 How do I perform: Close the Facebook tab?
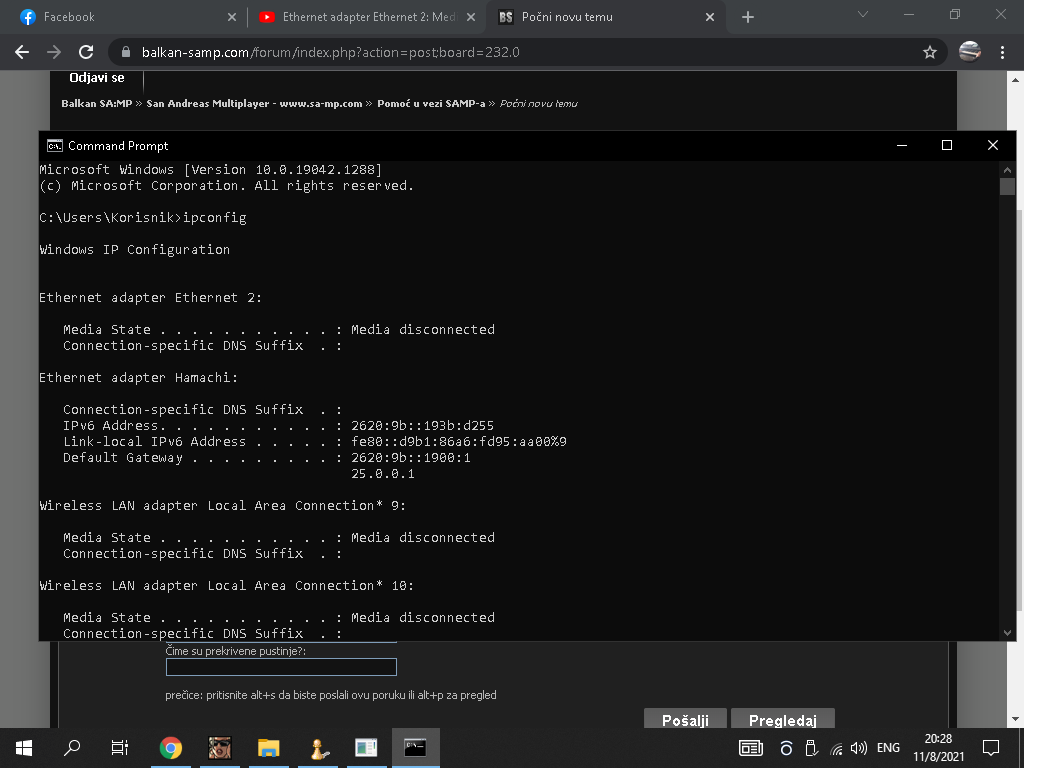[x=232, y=17]
